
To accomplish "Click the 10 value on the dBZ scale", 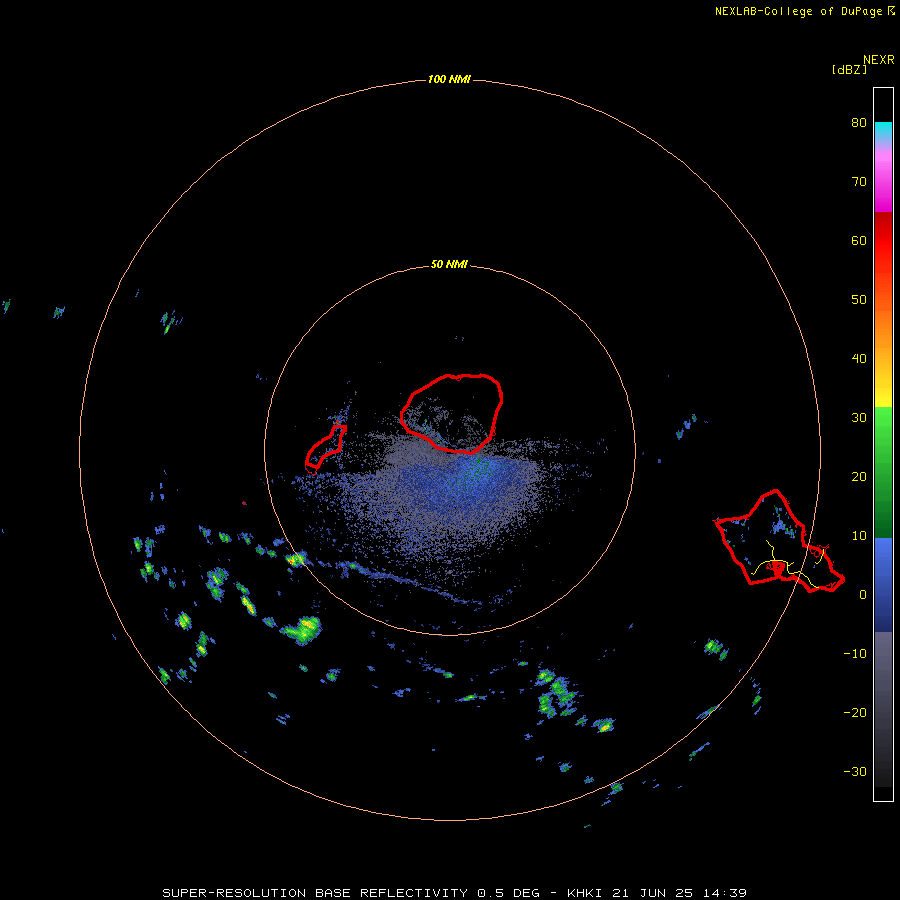I will (x=859, y=536).
